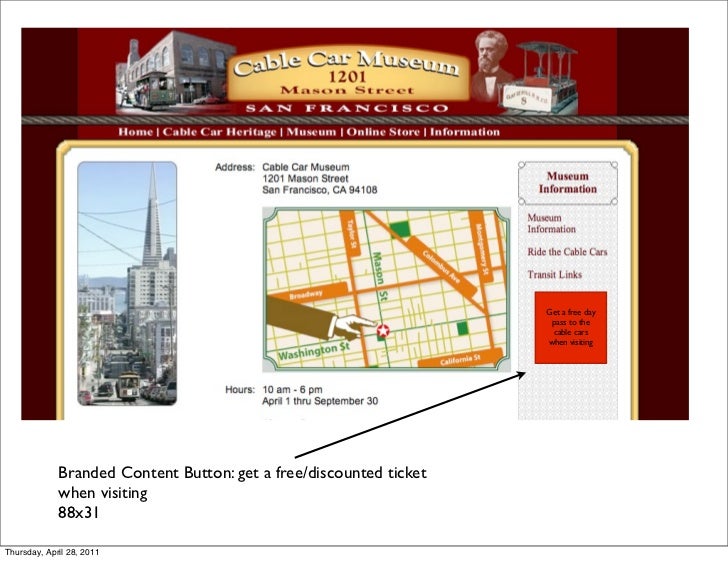Open the Transit Links sidebar link
The image size is (728, 561).
554,274
